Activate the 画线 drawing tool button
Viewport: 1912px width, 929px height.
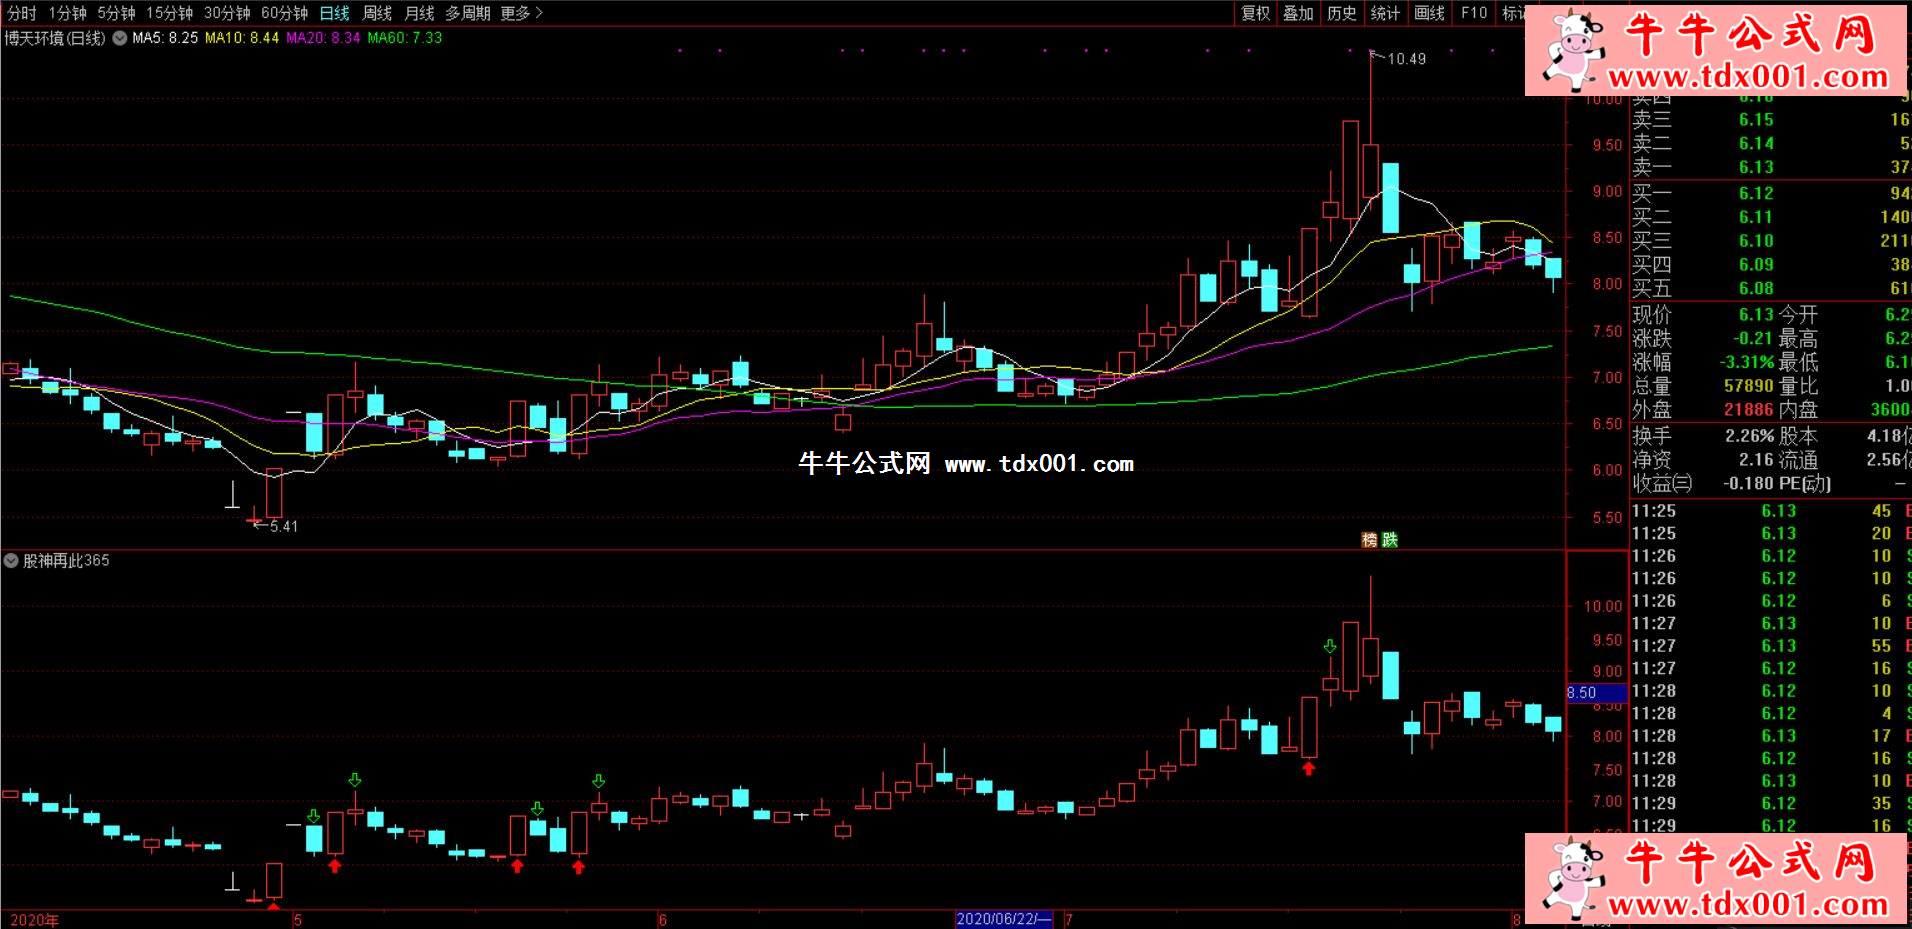pyautogui.click(x=1429, y=13)
